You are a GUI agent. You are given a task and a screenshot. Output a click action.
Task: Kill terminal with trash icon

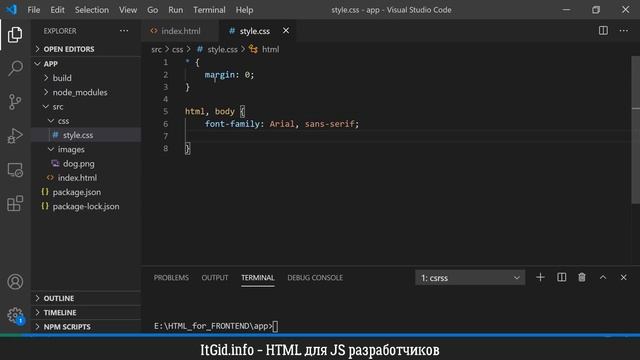click(x=582, y=278)
